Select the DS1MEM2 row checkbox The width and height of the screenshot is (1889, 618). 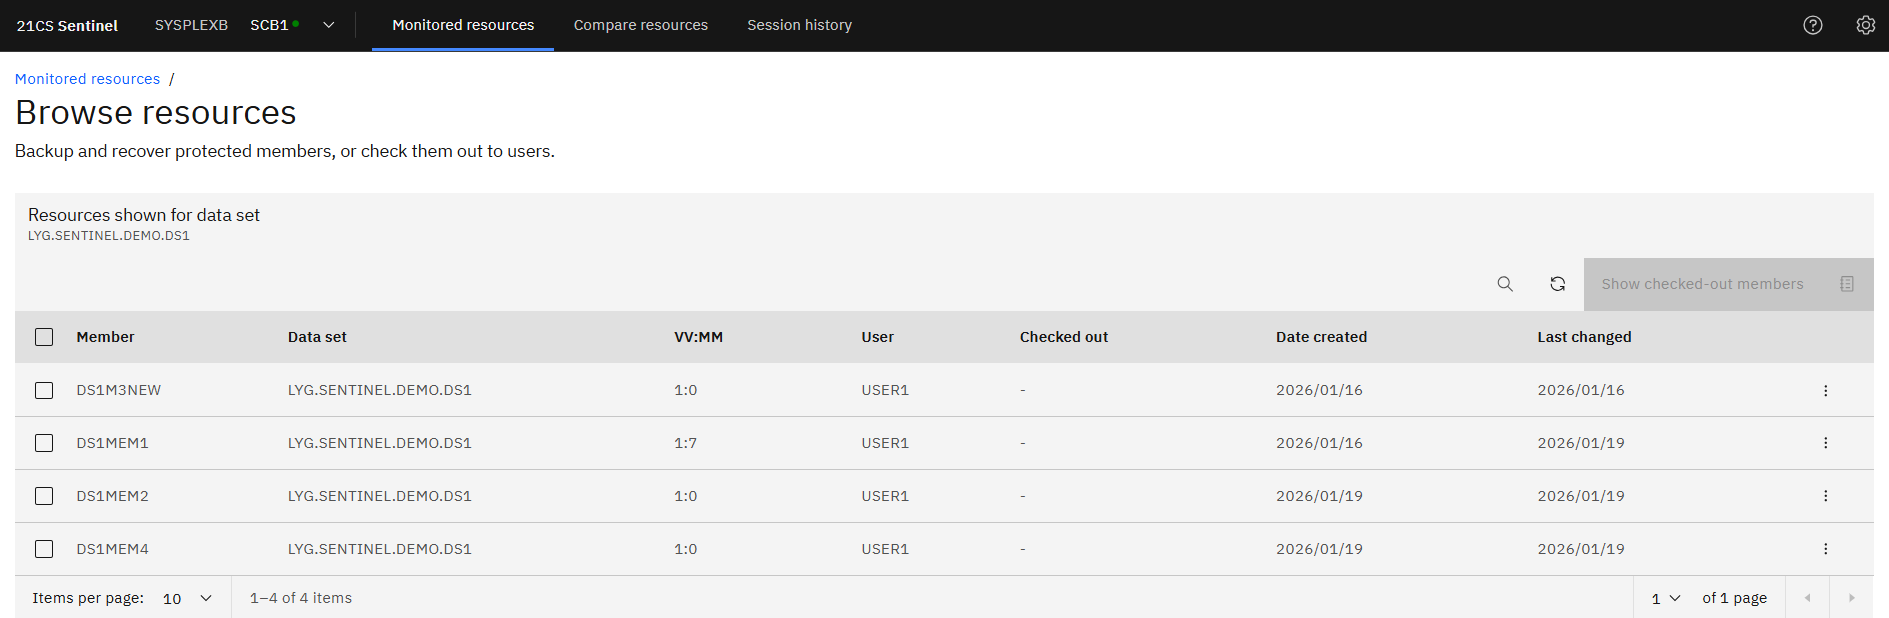pos(44,496)
